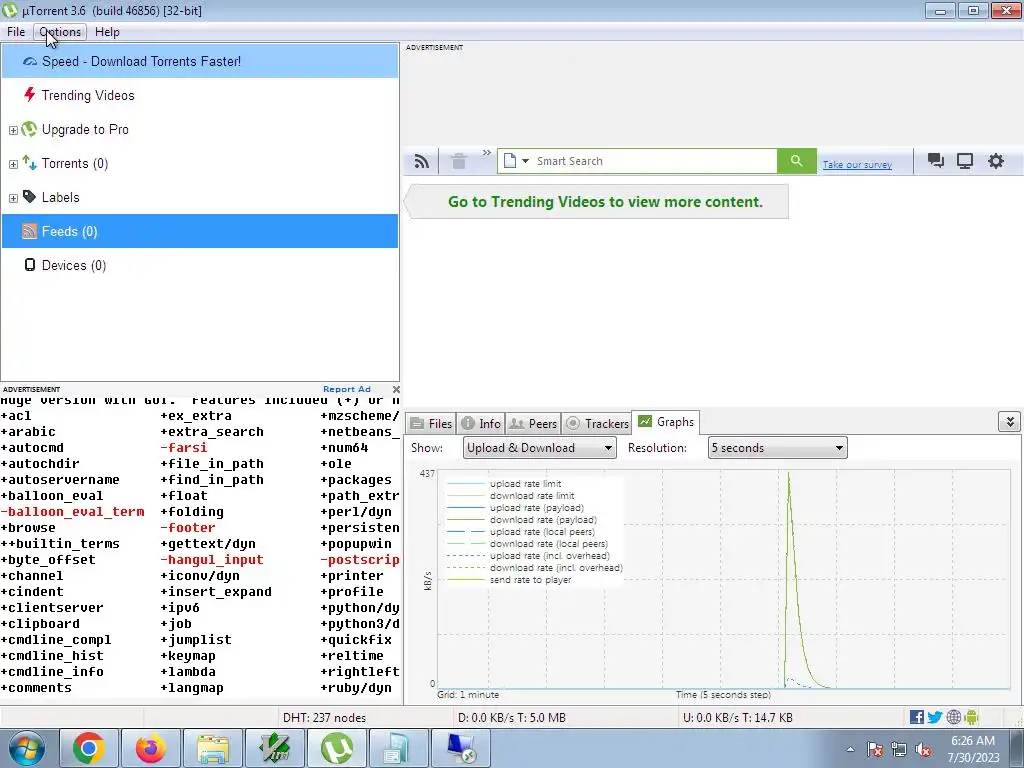Click the network tray icon
Viewport: 1024px width, 768px height.
point(899,750)
